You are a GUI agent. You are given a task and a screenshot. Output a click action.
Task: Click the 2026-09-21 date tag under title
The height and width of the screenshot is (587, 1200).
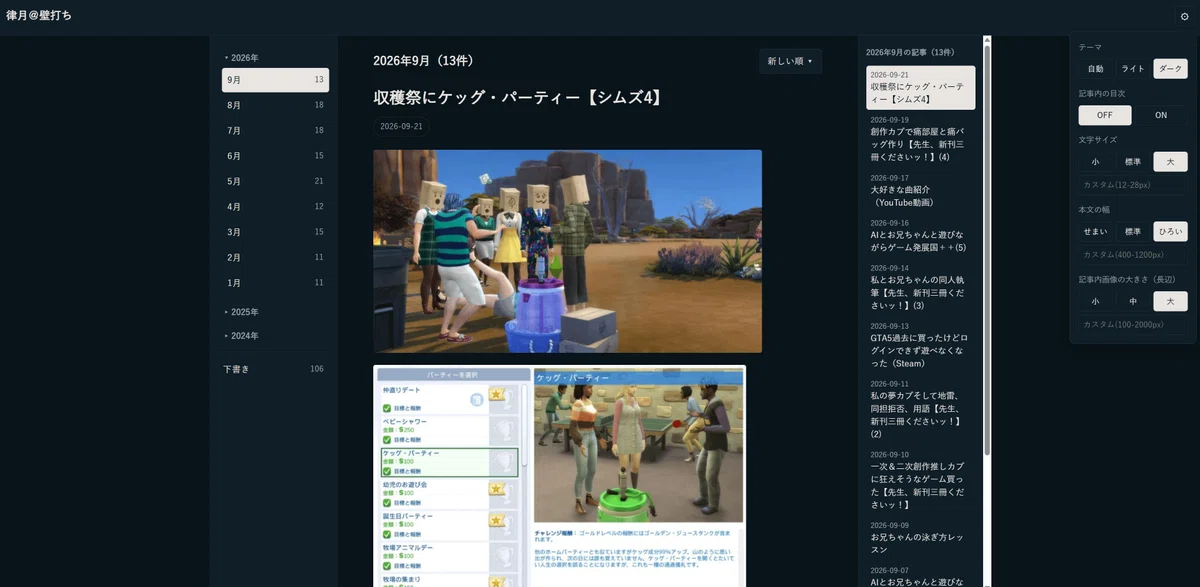click(400, 127)
